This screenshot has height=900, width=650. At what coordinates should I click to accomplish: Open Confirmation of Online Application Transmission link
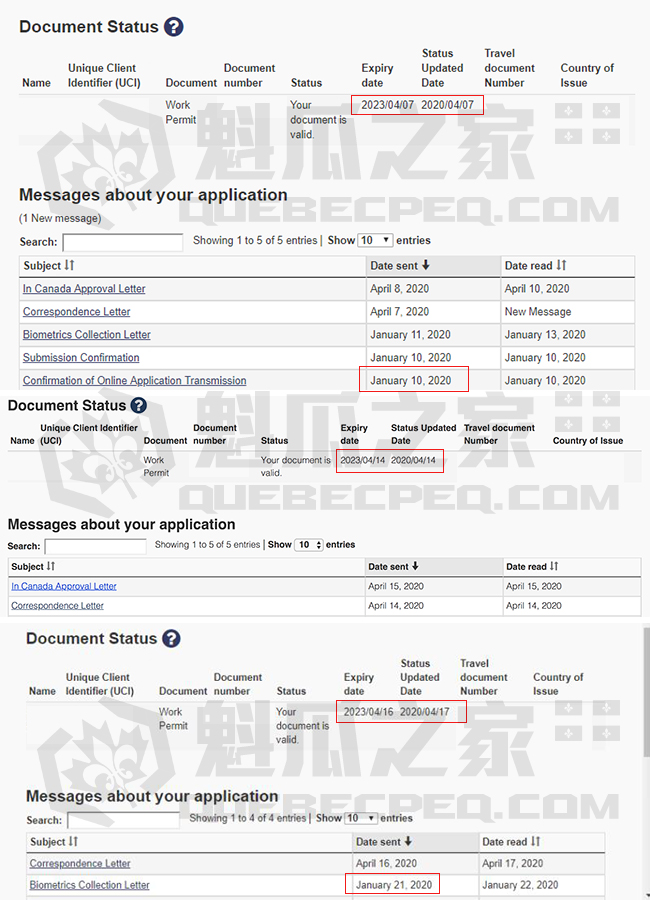click(x=134, y=381)
